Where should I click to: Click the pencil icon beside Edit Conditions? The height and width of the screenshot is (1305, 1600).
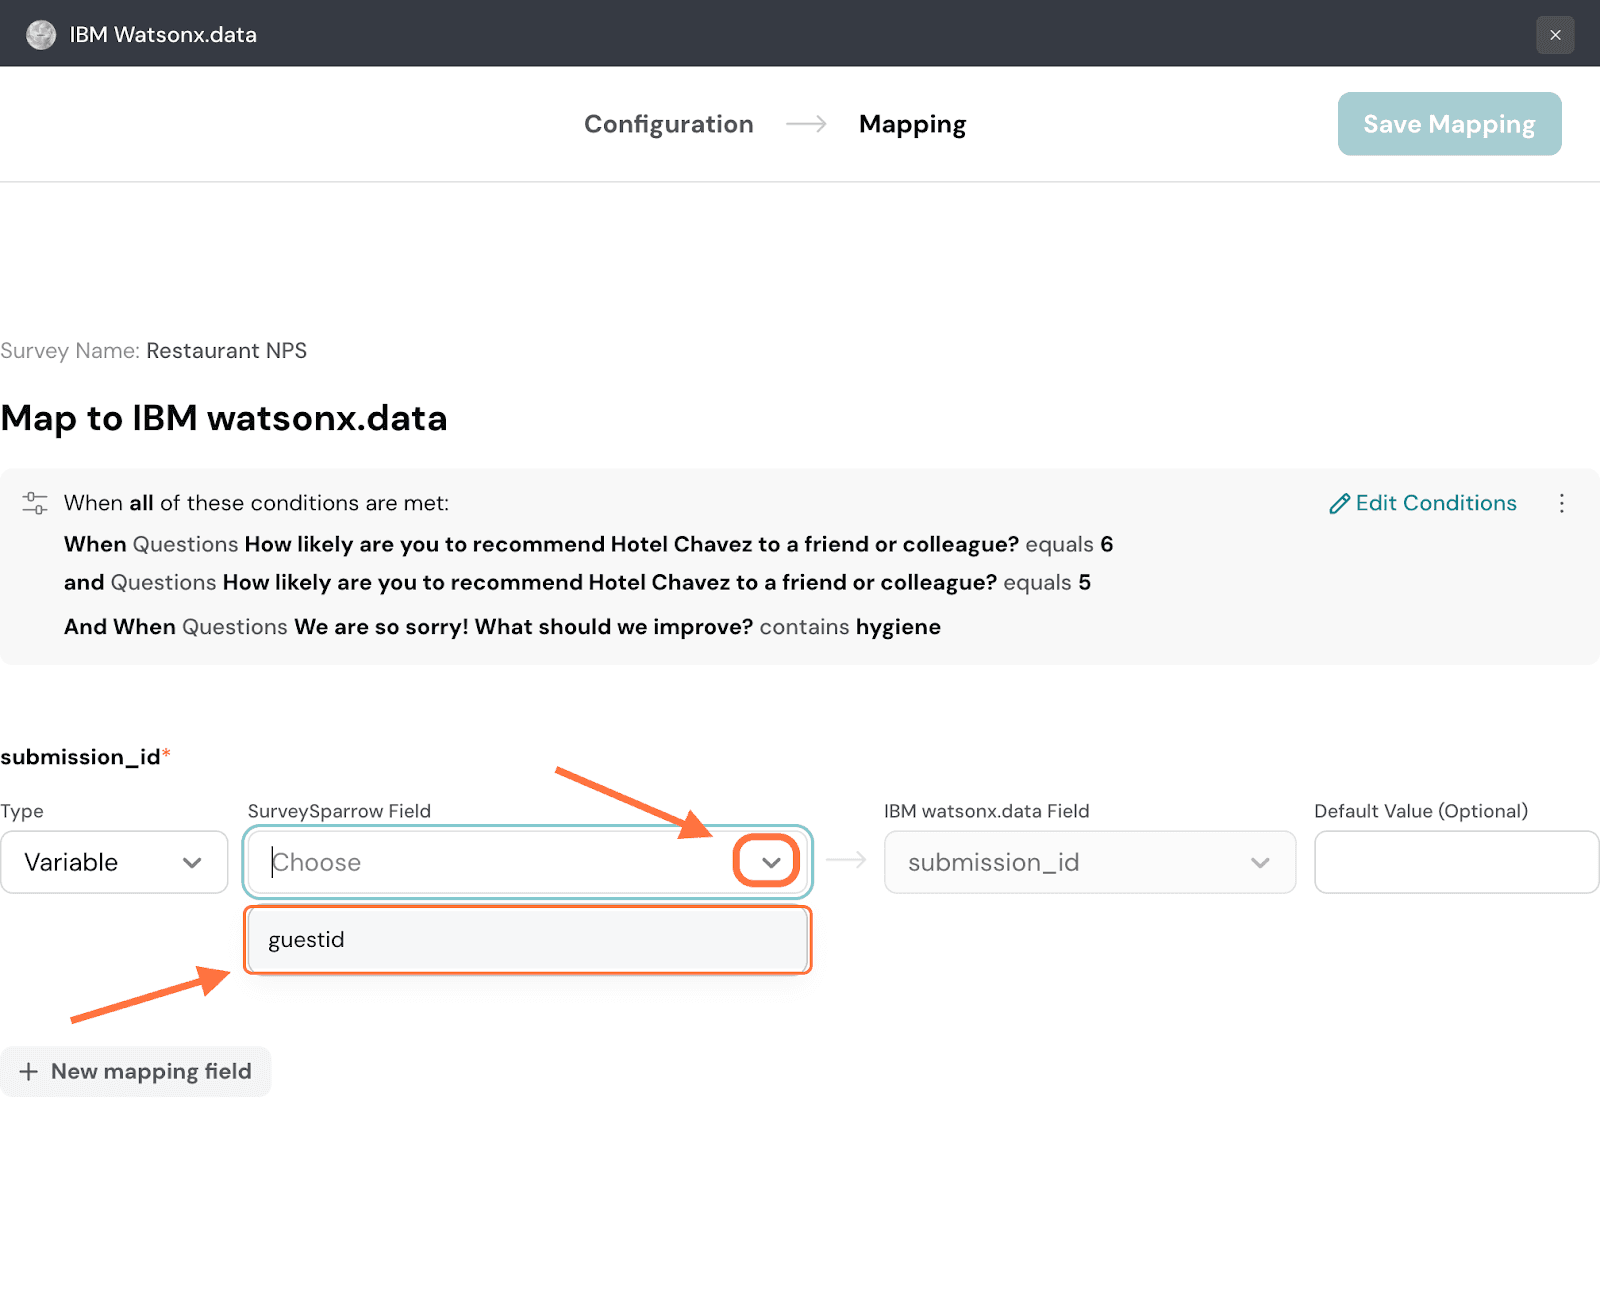[1339, 504]
